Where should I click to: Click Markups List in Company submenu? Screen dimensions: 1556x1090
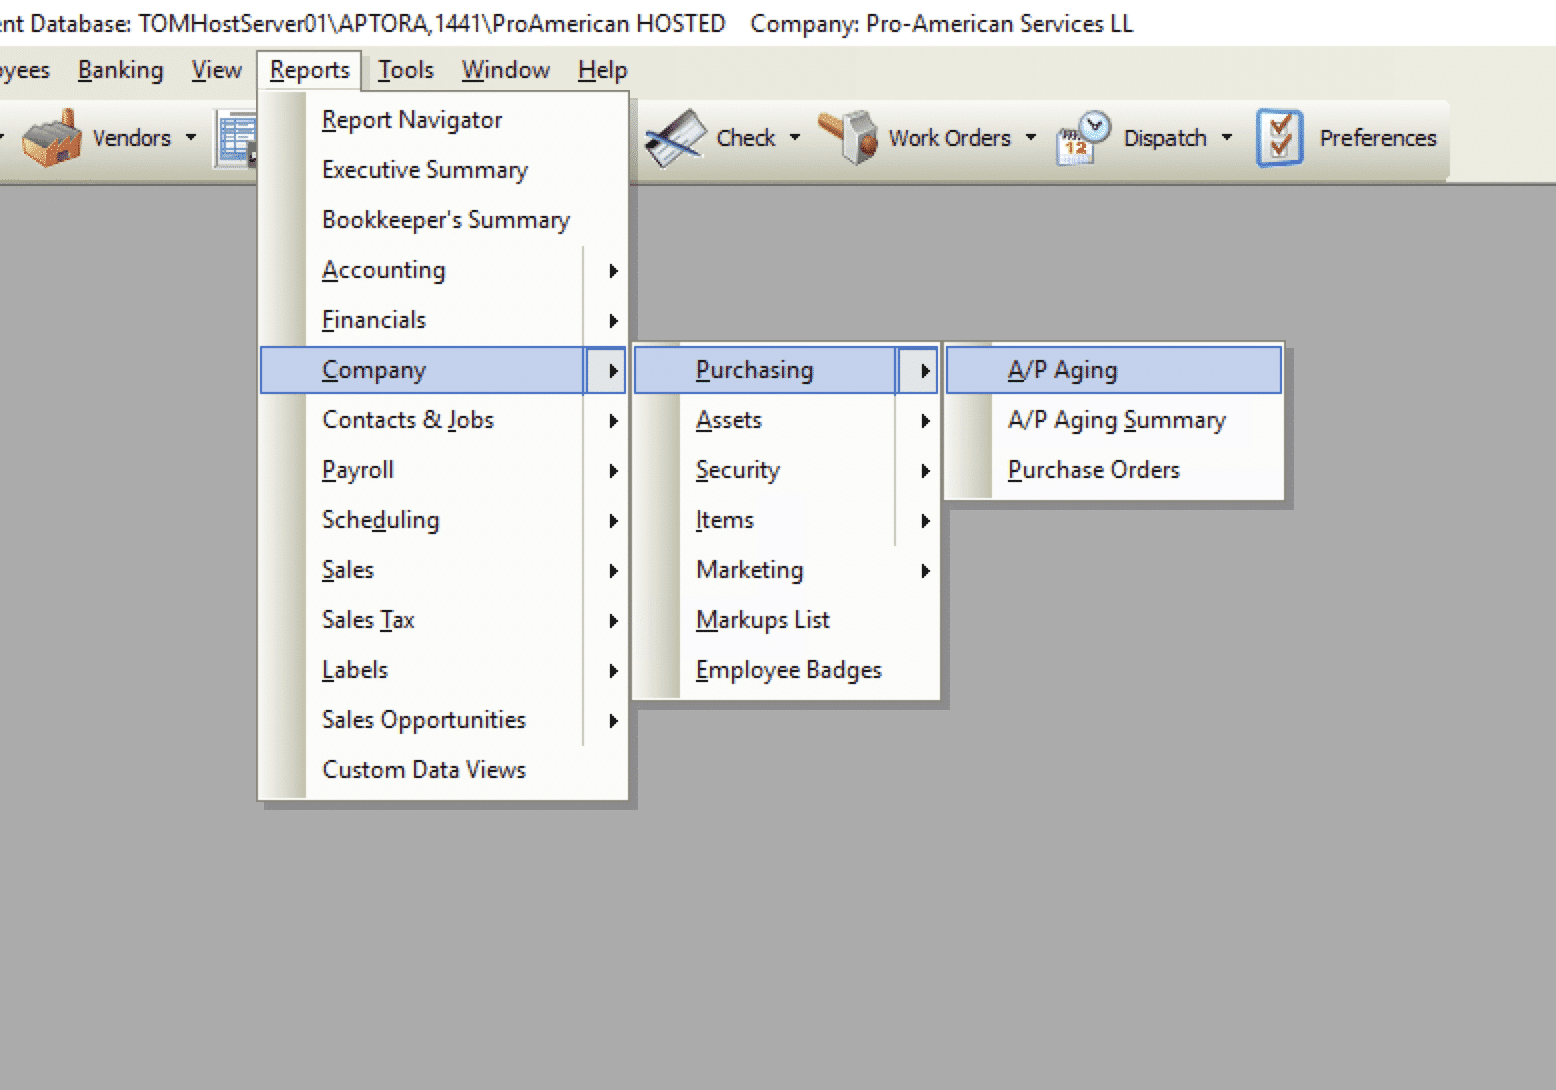(x=762, y=620)
